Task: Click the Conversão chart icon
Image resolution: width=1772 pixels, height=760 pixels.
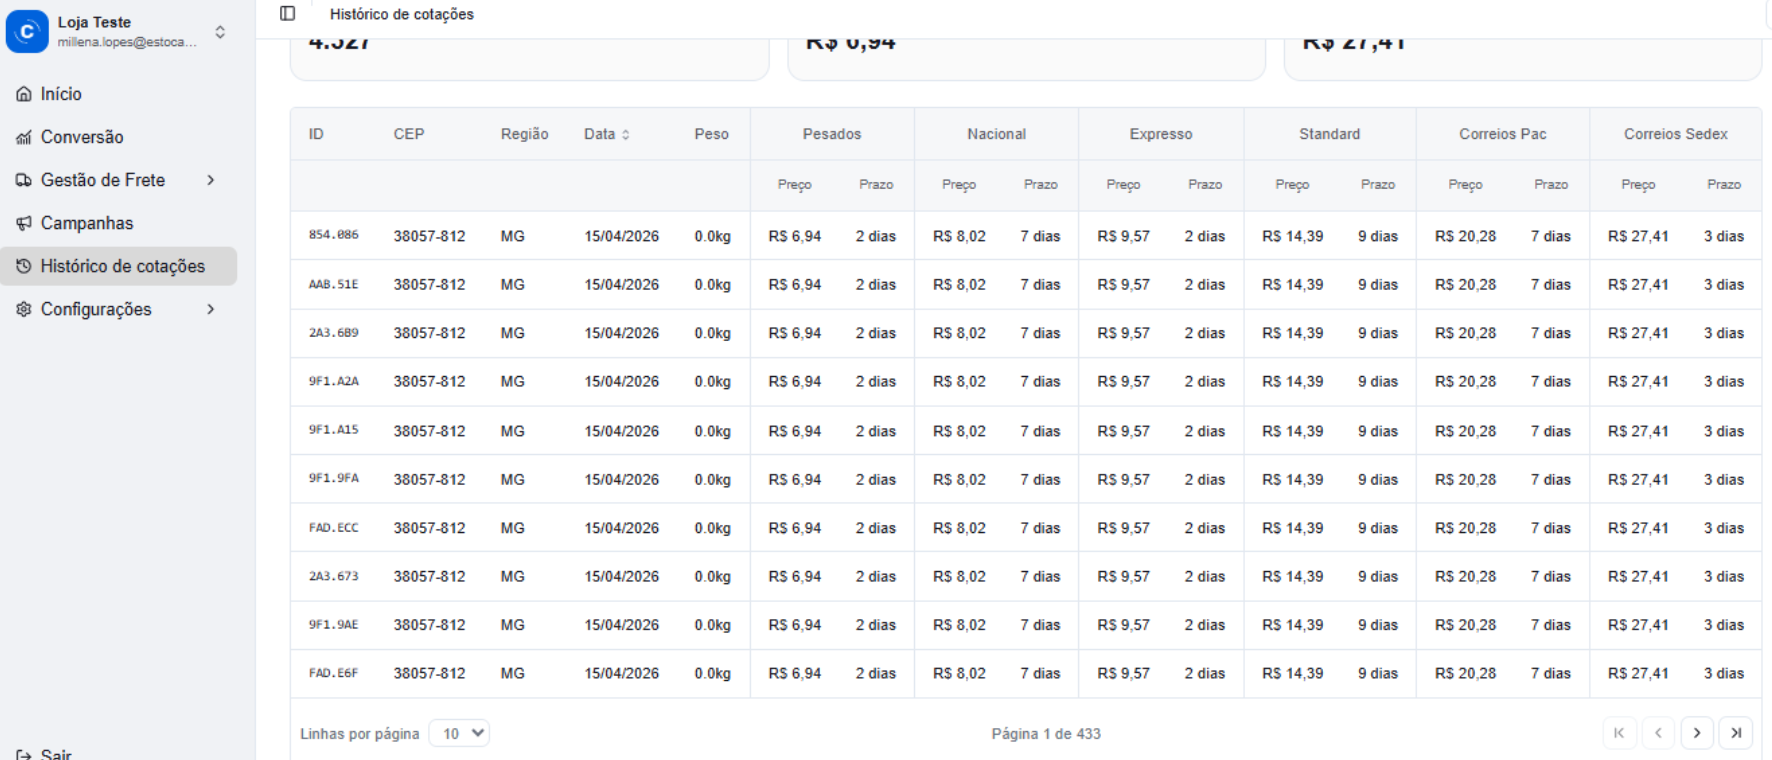Action: [24, 137]
